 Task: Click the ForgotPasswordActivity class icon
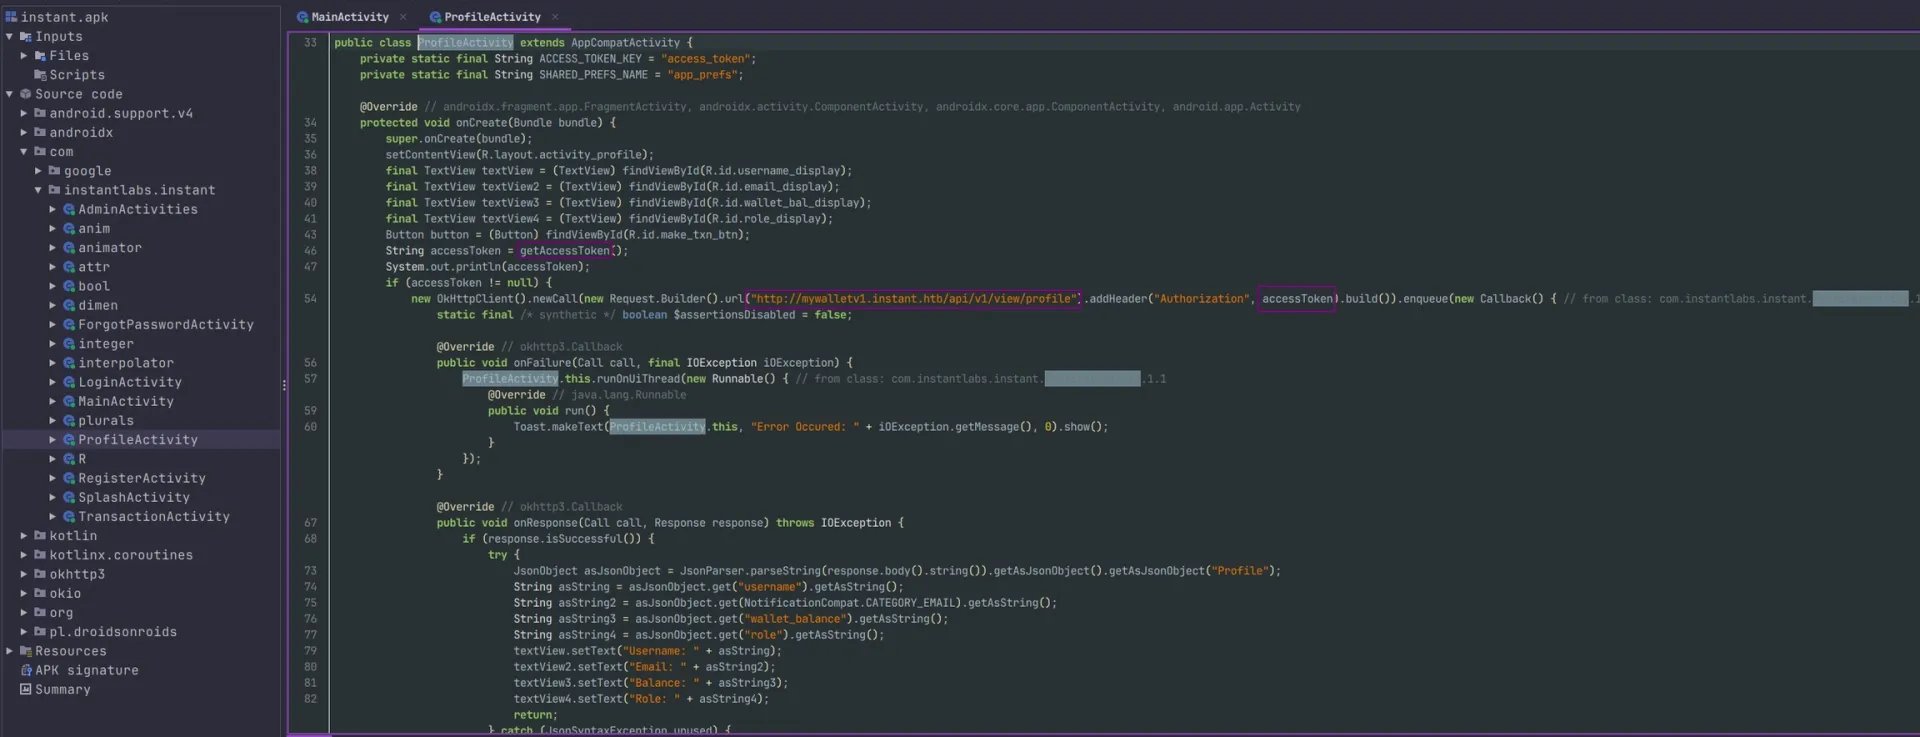tap(69, 324)
